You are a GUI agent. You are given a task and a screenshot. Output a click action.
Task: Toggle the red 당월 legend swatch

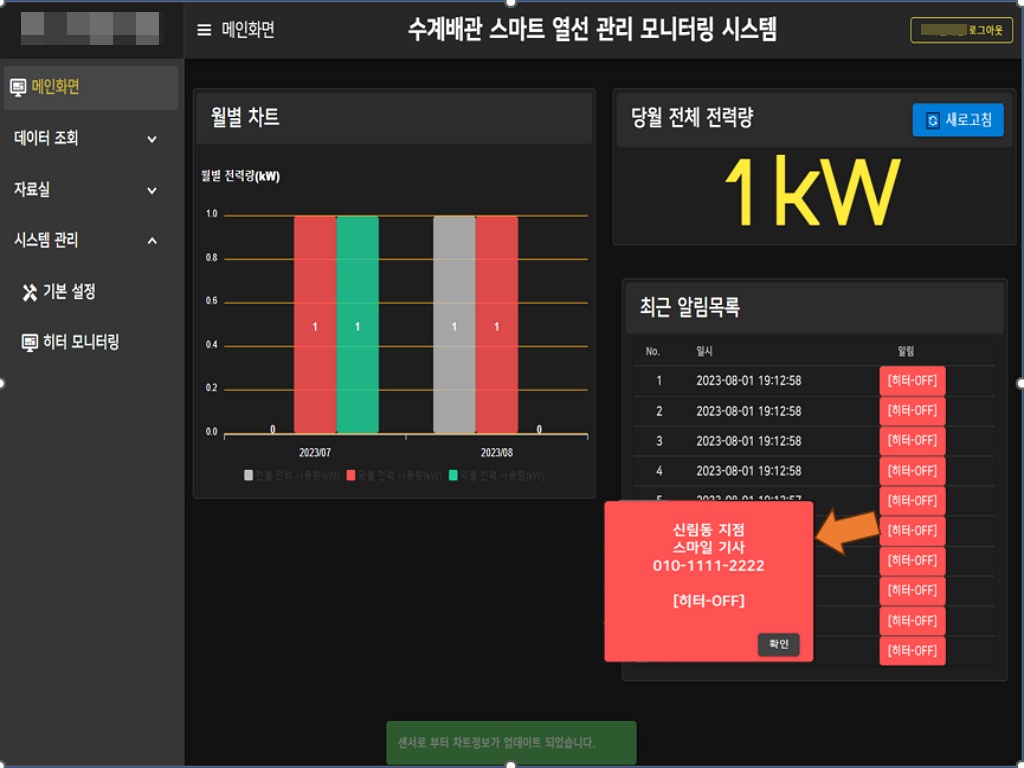[x=351, y=475]
